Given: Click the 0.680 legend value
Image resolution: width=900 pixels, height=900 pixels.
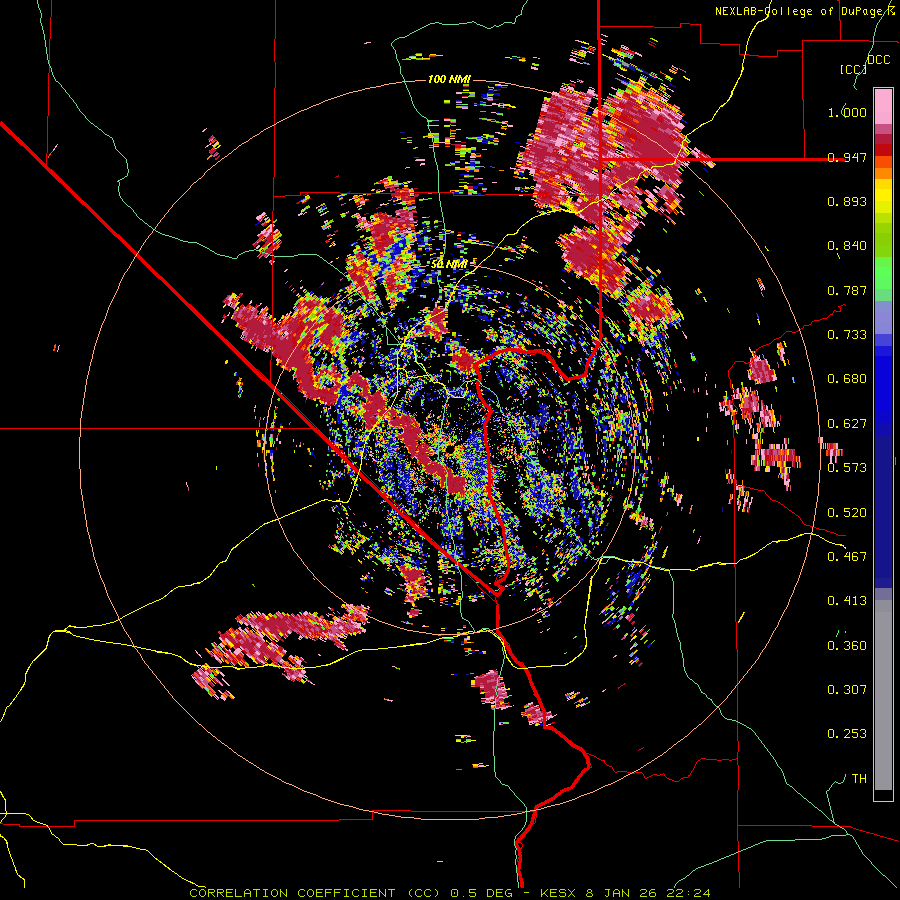Looking at the screenshot, I should coord(847,379).
